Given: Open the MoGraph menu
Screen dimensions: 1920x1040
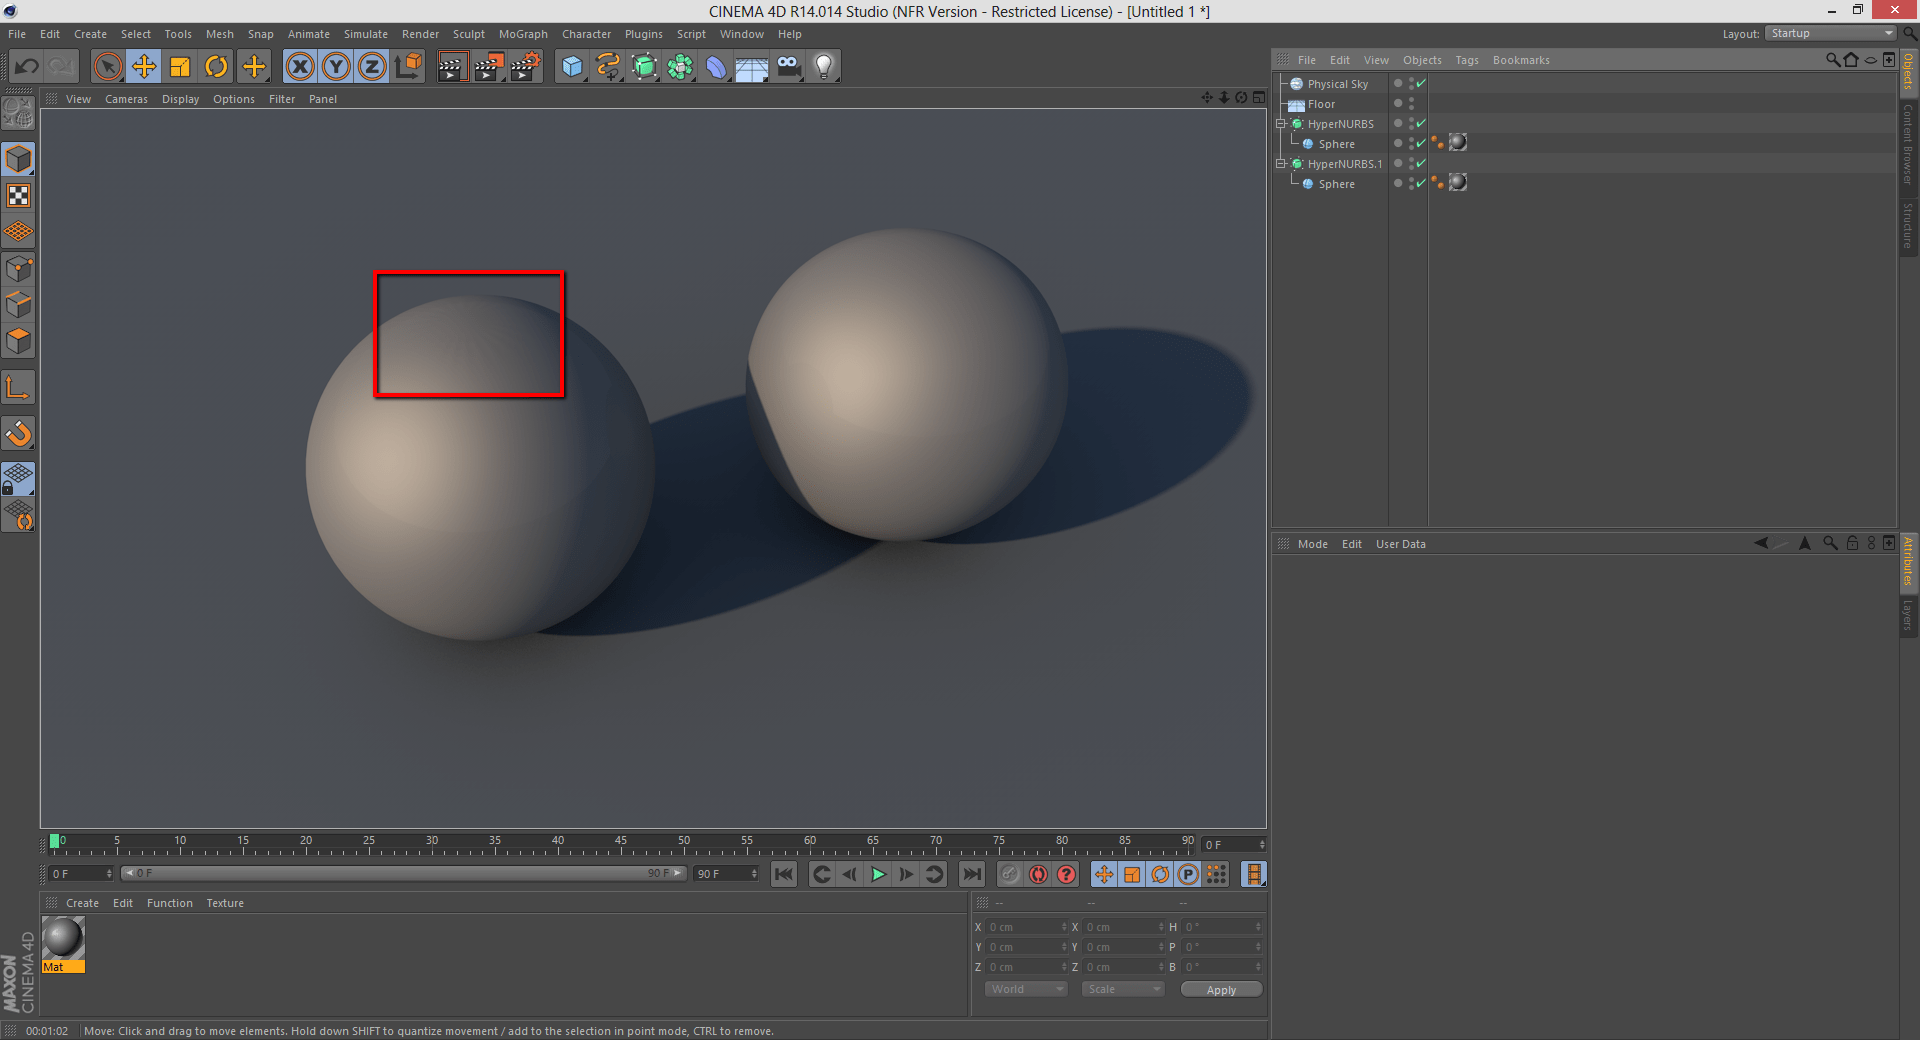Looking at the screenshot, I should pyautogui.click(x=522, y=33).
